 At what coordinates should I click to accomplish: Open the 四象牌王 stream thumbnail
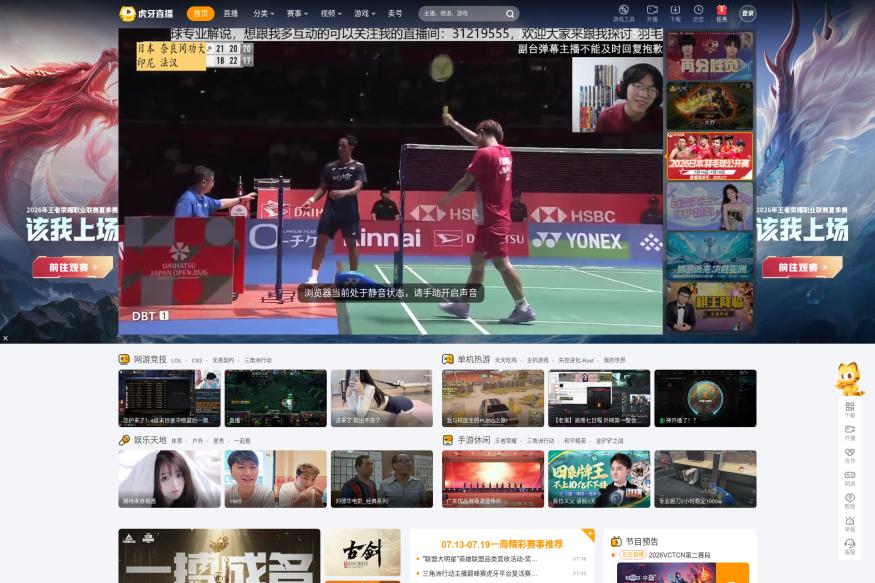click(x=599, y=479)
